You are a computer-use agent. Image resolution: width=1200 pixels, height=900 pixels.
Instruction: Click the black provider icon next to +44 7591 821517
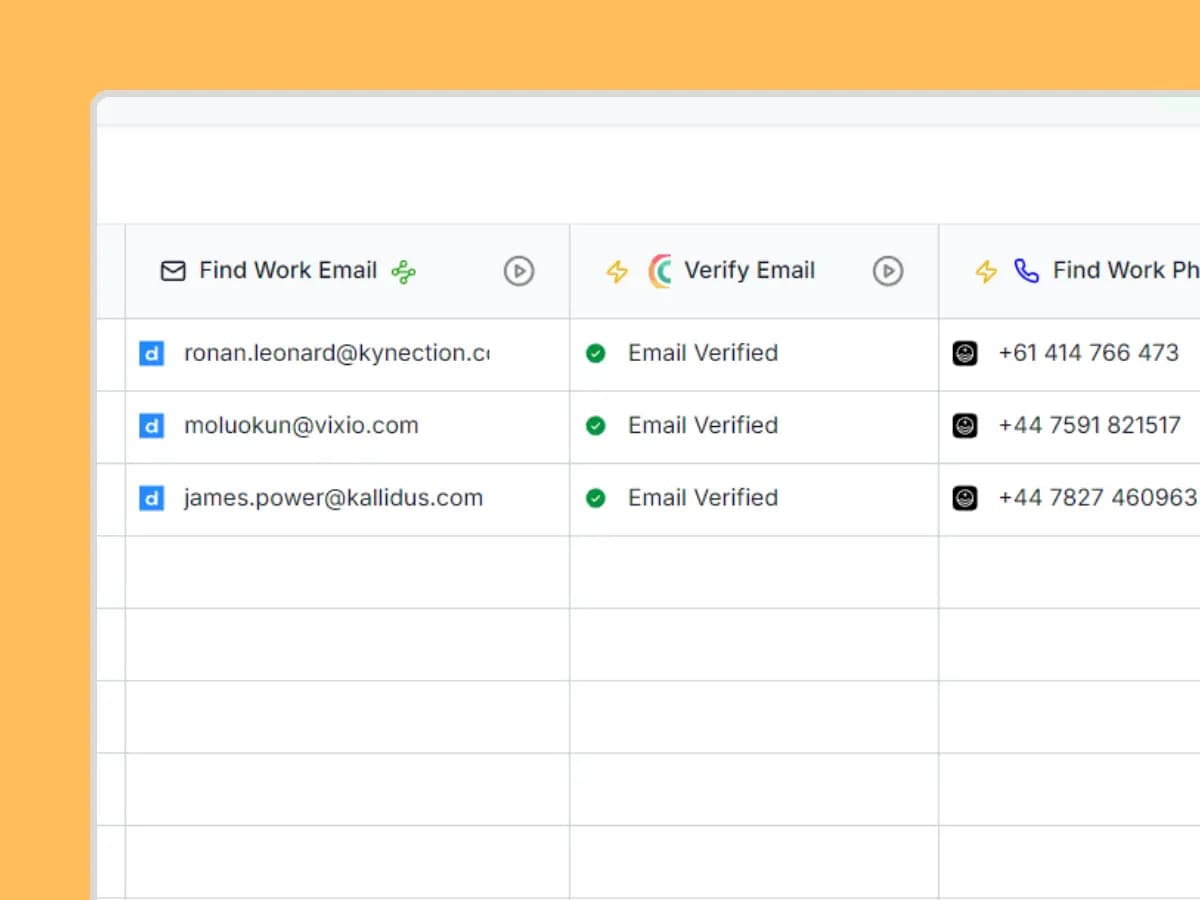964,425
